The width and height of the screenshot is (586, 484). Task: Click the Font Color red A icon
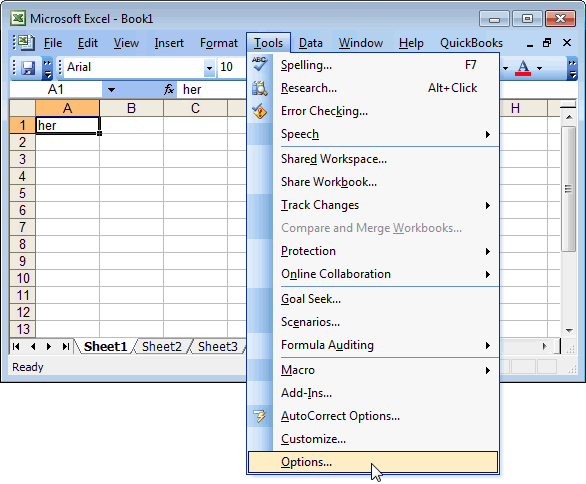[x=523, y=68]
